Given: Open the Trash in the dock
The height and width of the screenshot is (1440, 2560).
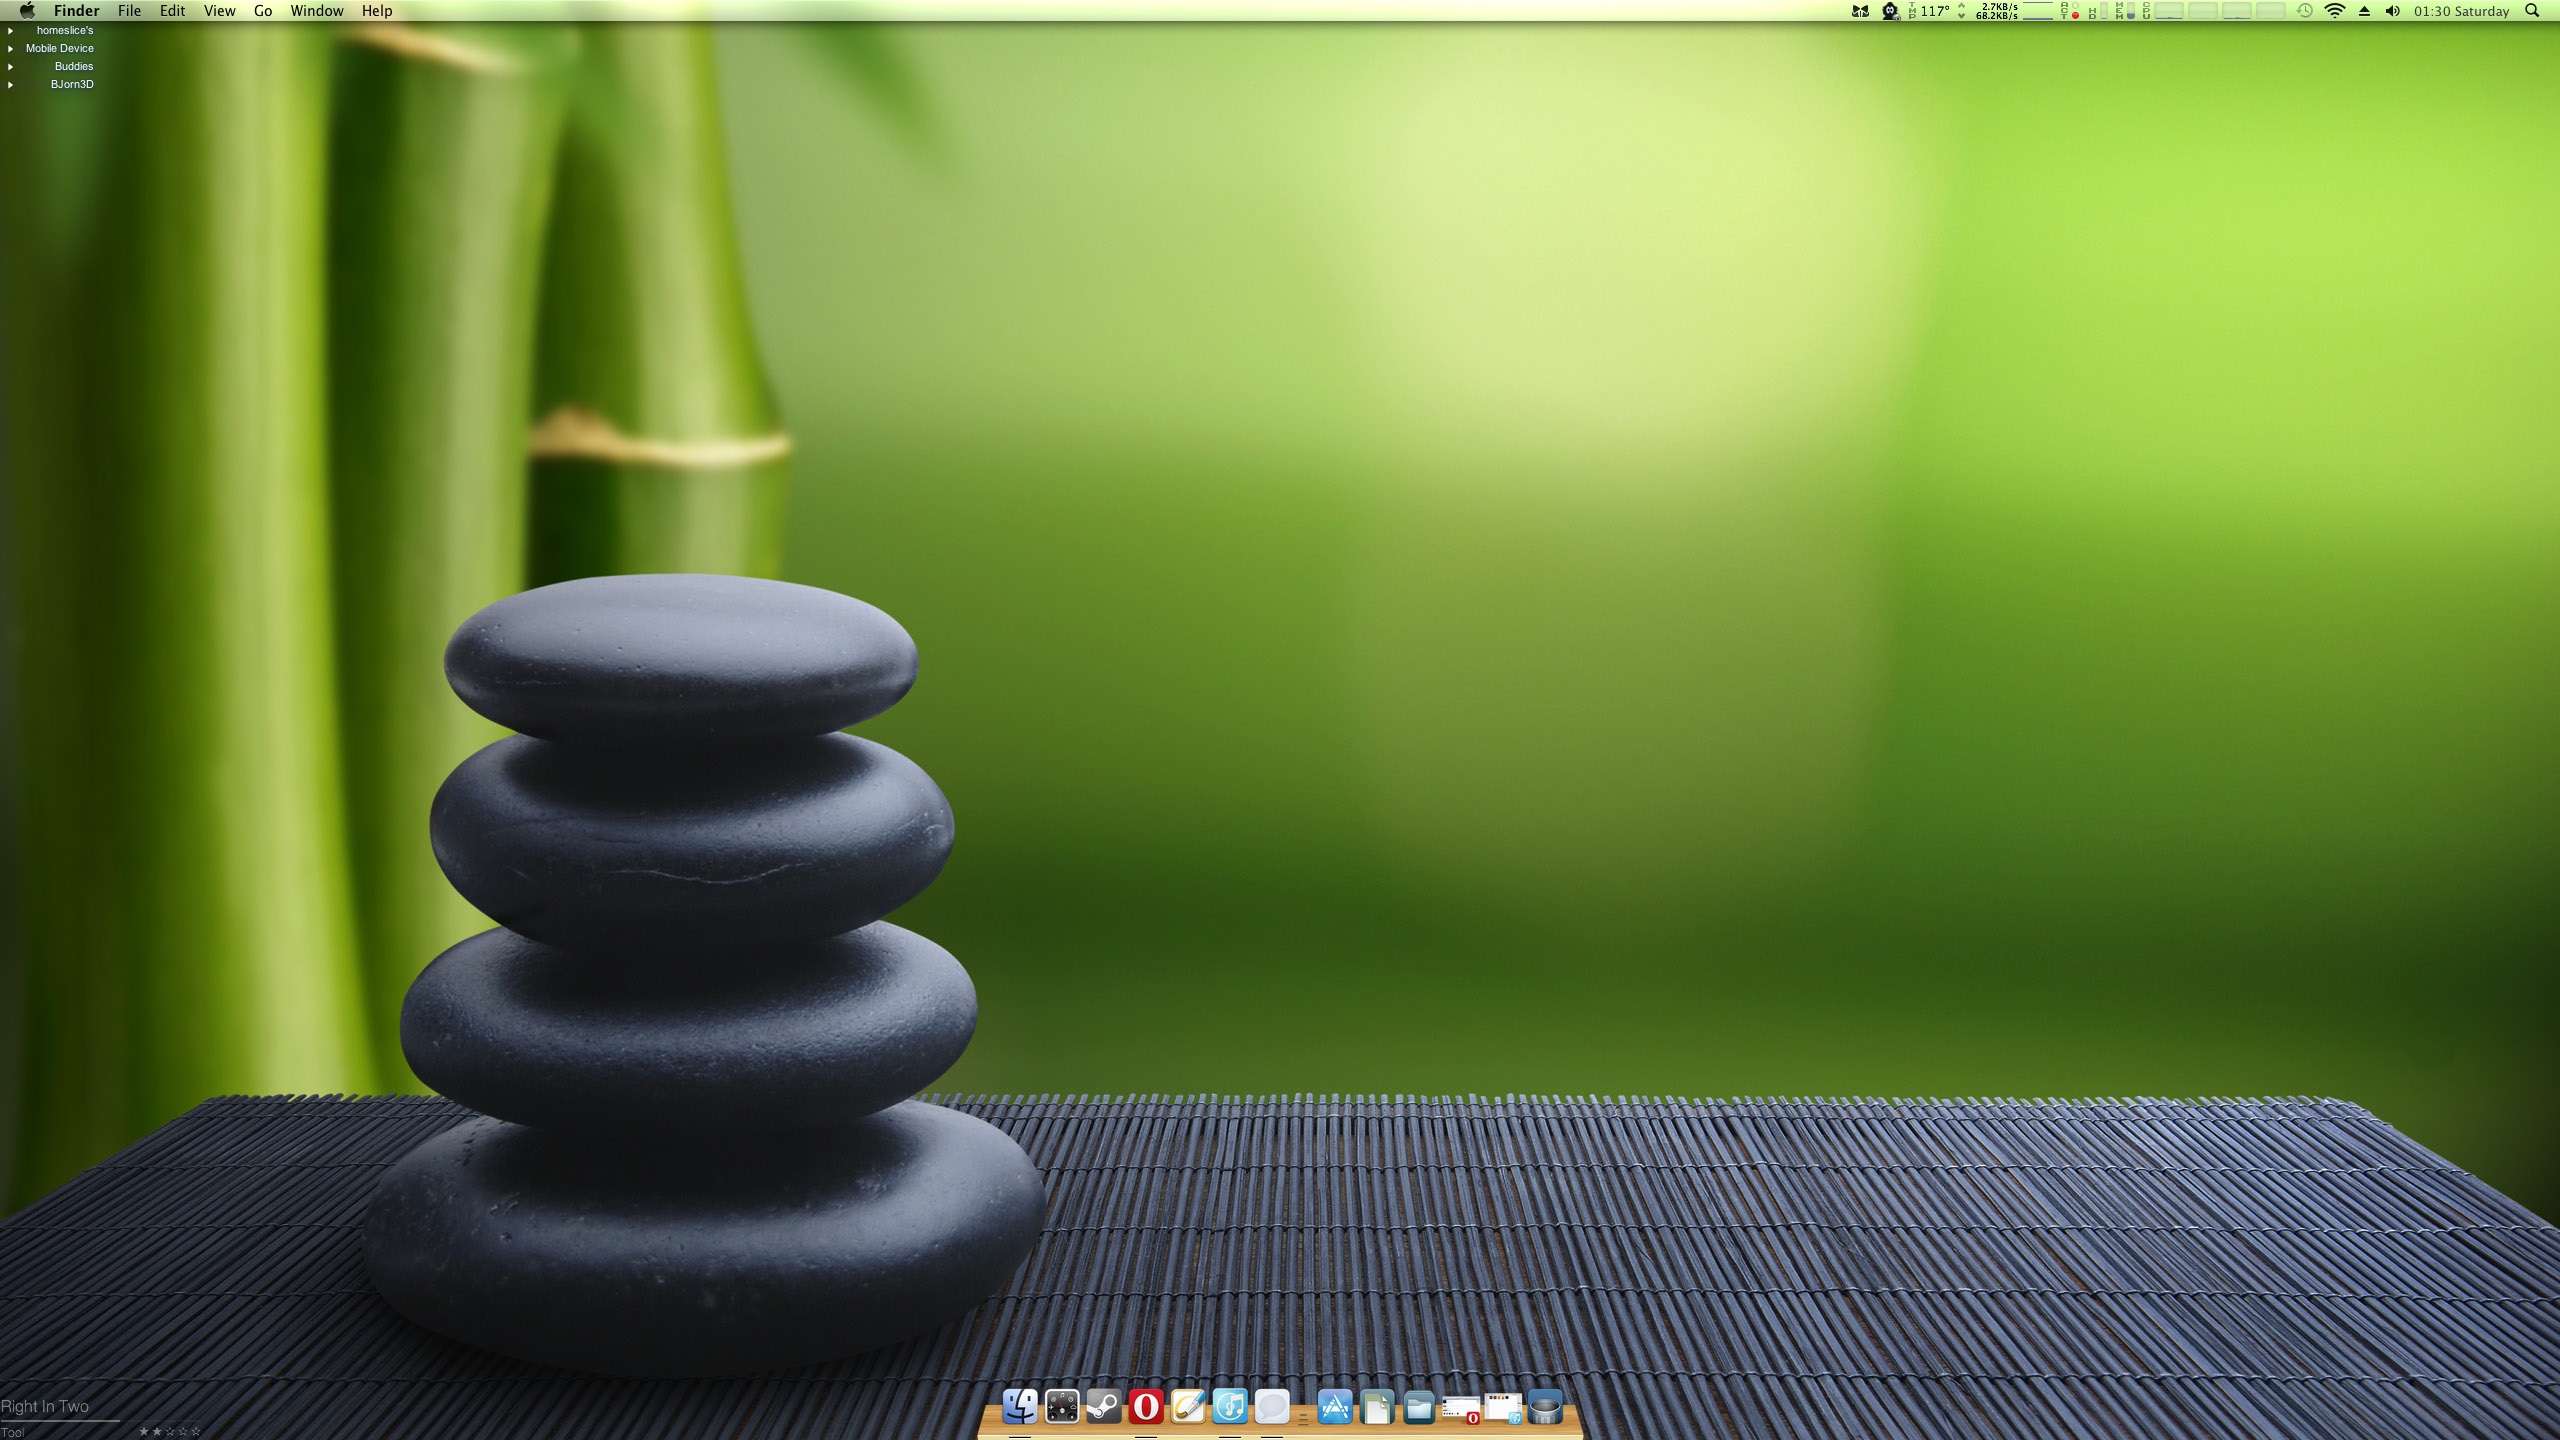Looking at the screenshot, I should point(1545,1408).
